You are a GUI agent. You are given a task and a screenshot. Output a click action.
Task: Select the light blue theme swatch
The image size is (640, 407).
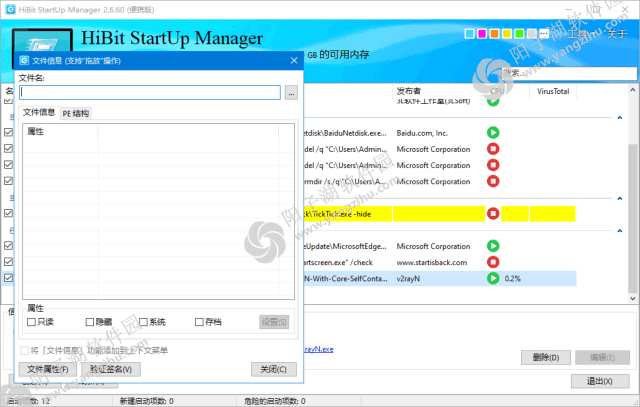coord(469,33)
